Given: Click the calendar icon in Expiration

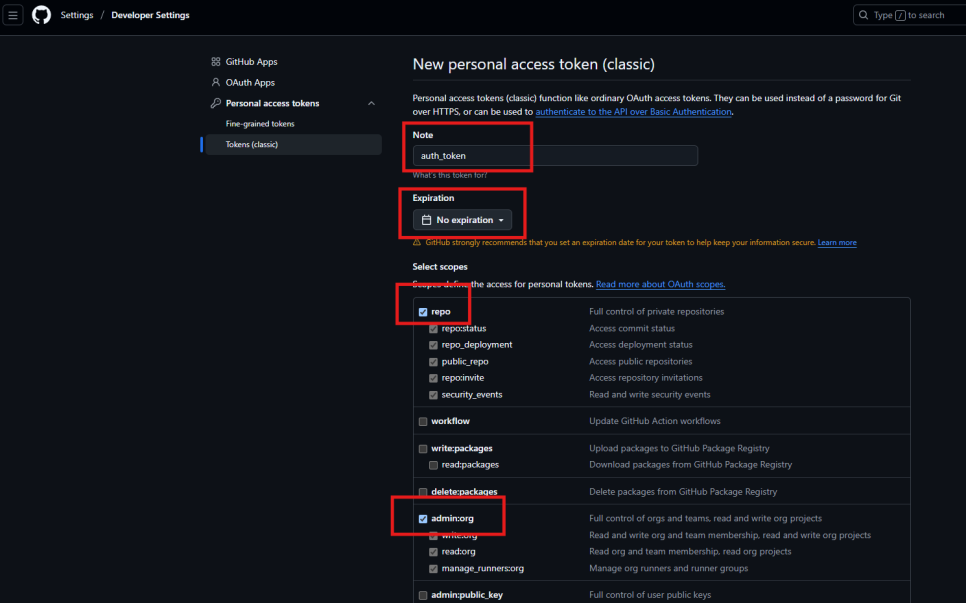Looking at the screenshot, I should tap(426, 220).
